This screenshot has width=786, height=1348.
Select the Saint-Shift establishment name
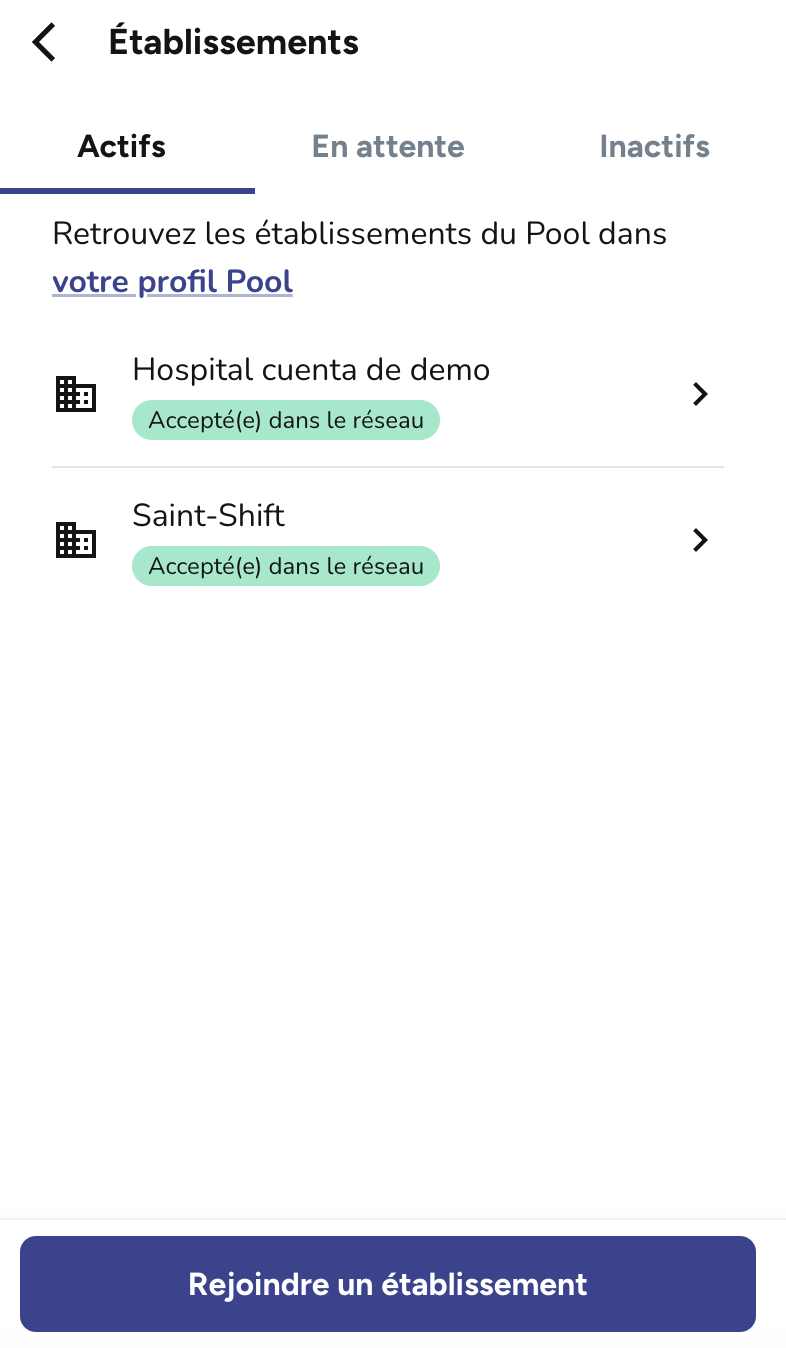[208, 516]
